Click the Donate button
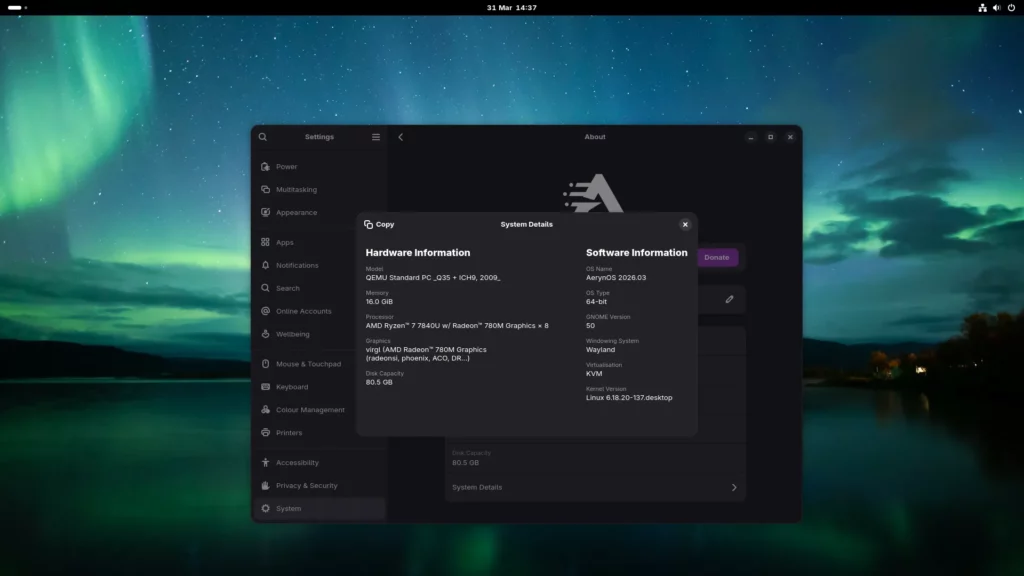1024x576 pixels. pos(716,257)
